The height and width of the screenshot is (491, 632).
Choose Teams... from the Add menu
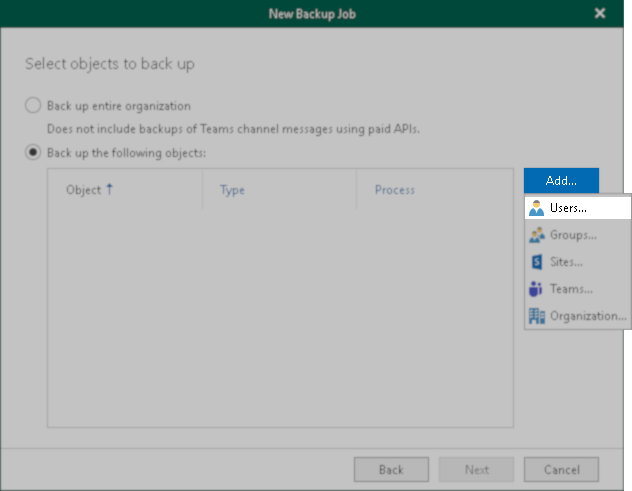click(578, 289)
